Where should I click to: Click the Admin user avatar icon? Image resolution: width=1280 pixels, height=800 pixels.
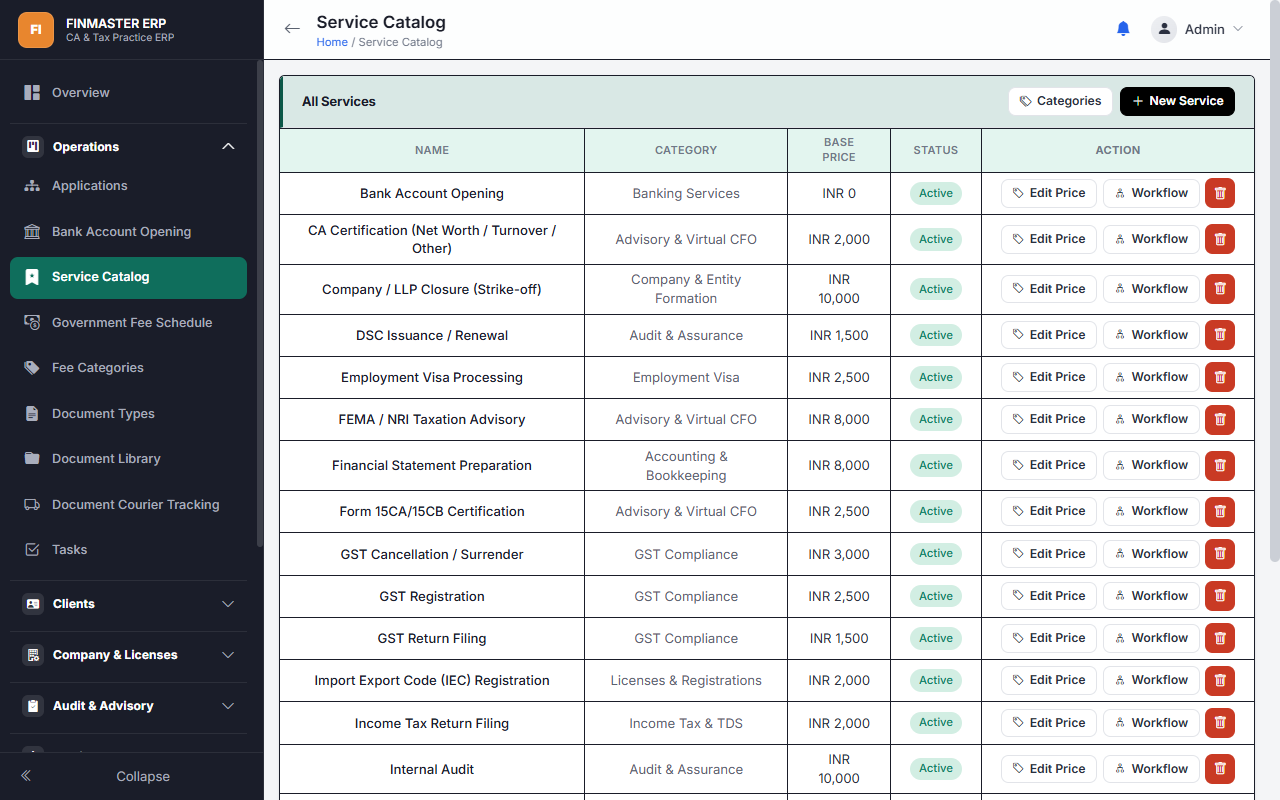[x=1164, y=29]
